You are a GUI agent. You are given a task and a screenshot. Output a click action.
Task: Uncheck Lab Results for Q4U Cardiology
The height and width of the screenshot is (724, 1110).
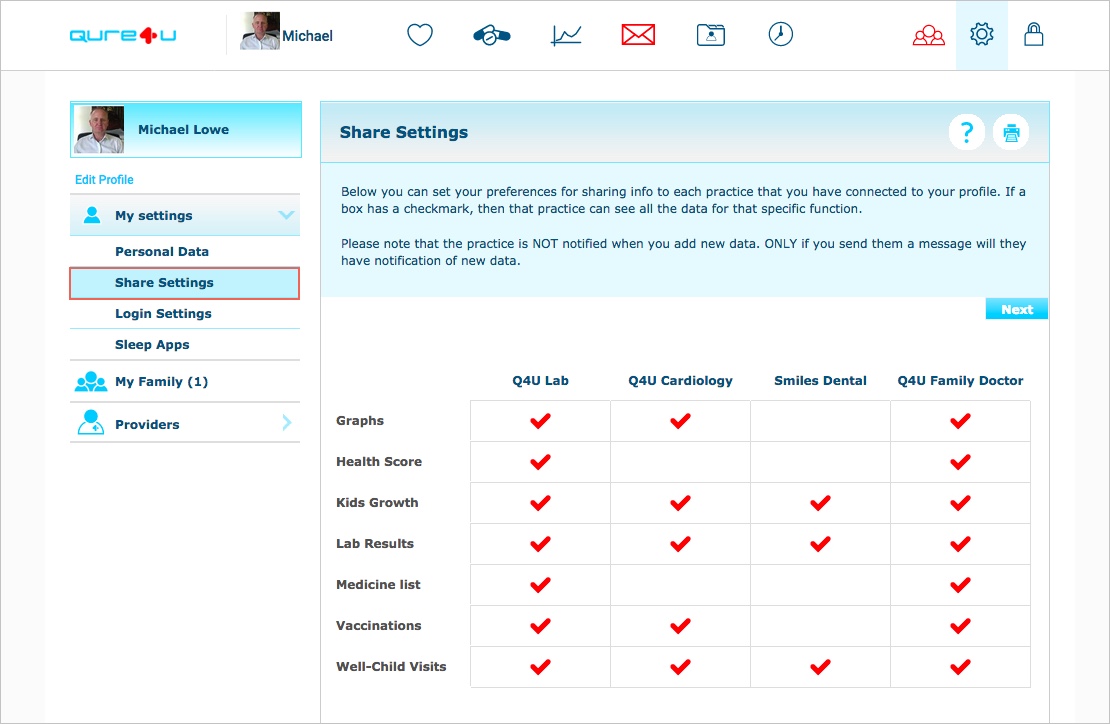coord(680,544)
